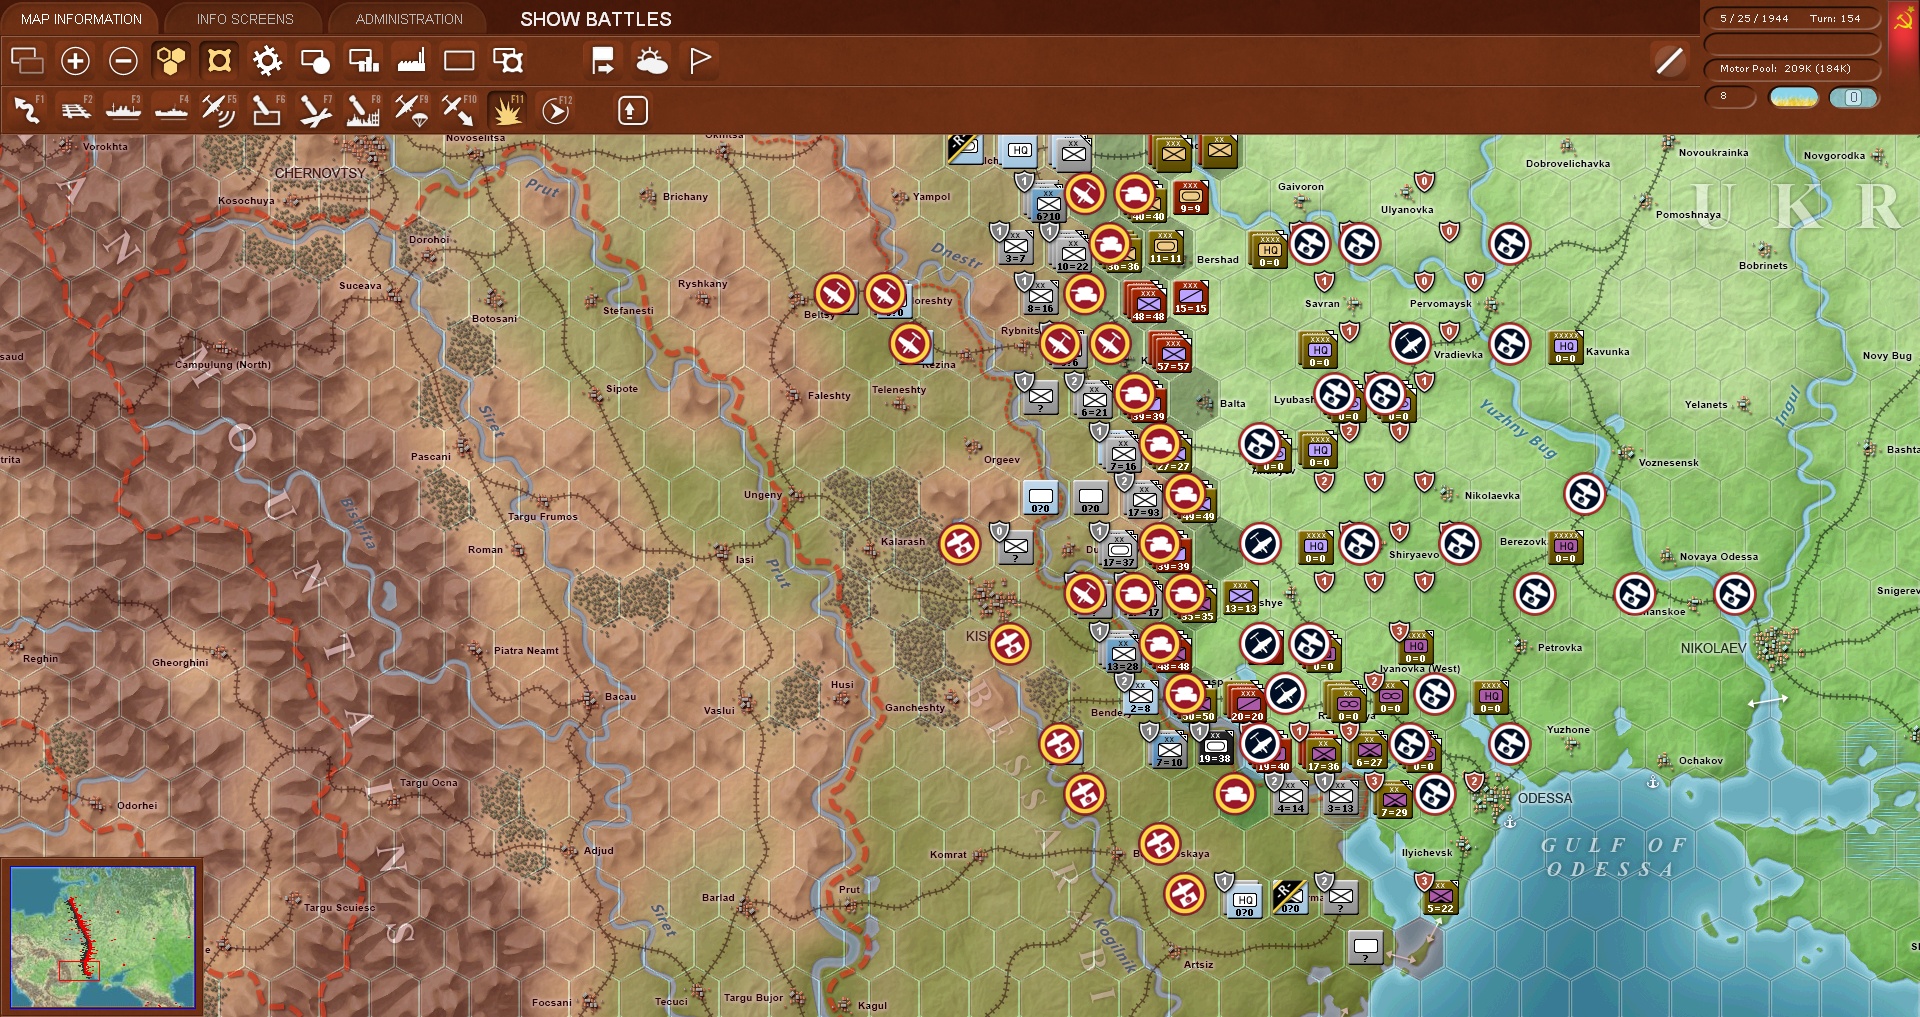This screenshot has height=1017, width=1920.
Task: Click the plain rectangle outline icon
Action: tap(459, 61)
